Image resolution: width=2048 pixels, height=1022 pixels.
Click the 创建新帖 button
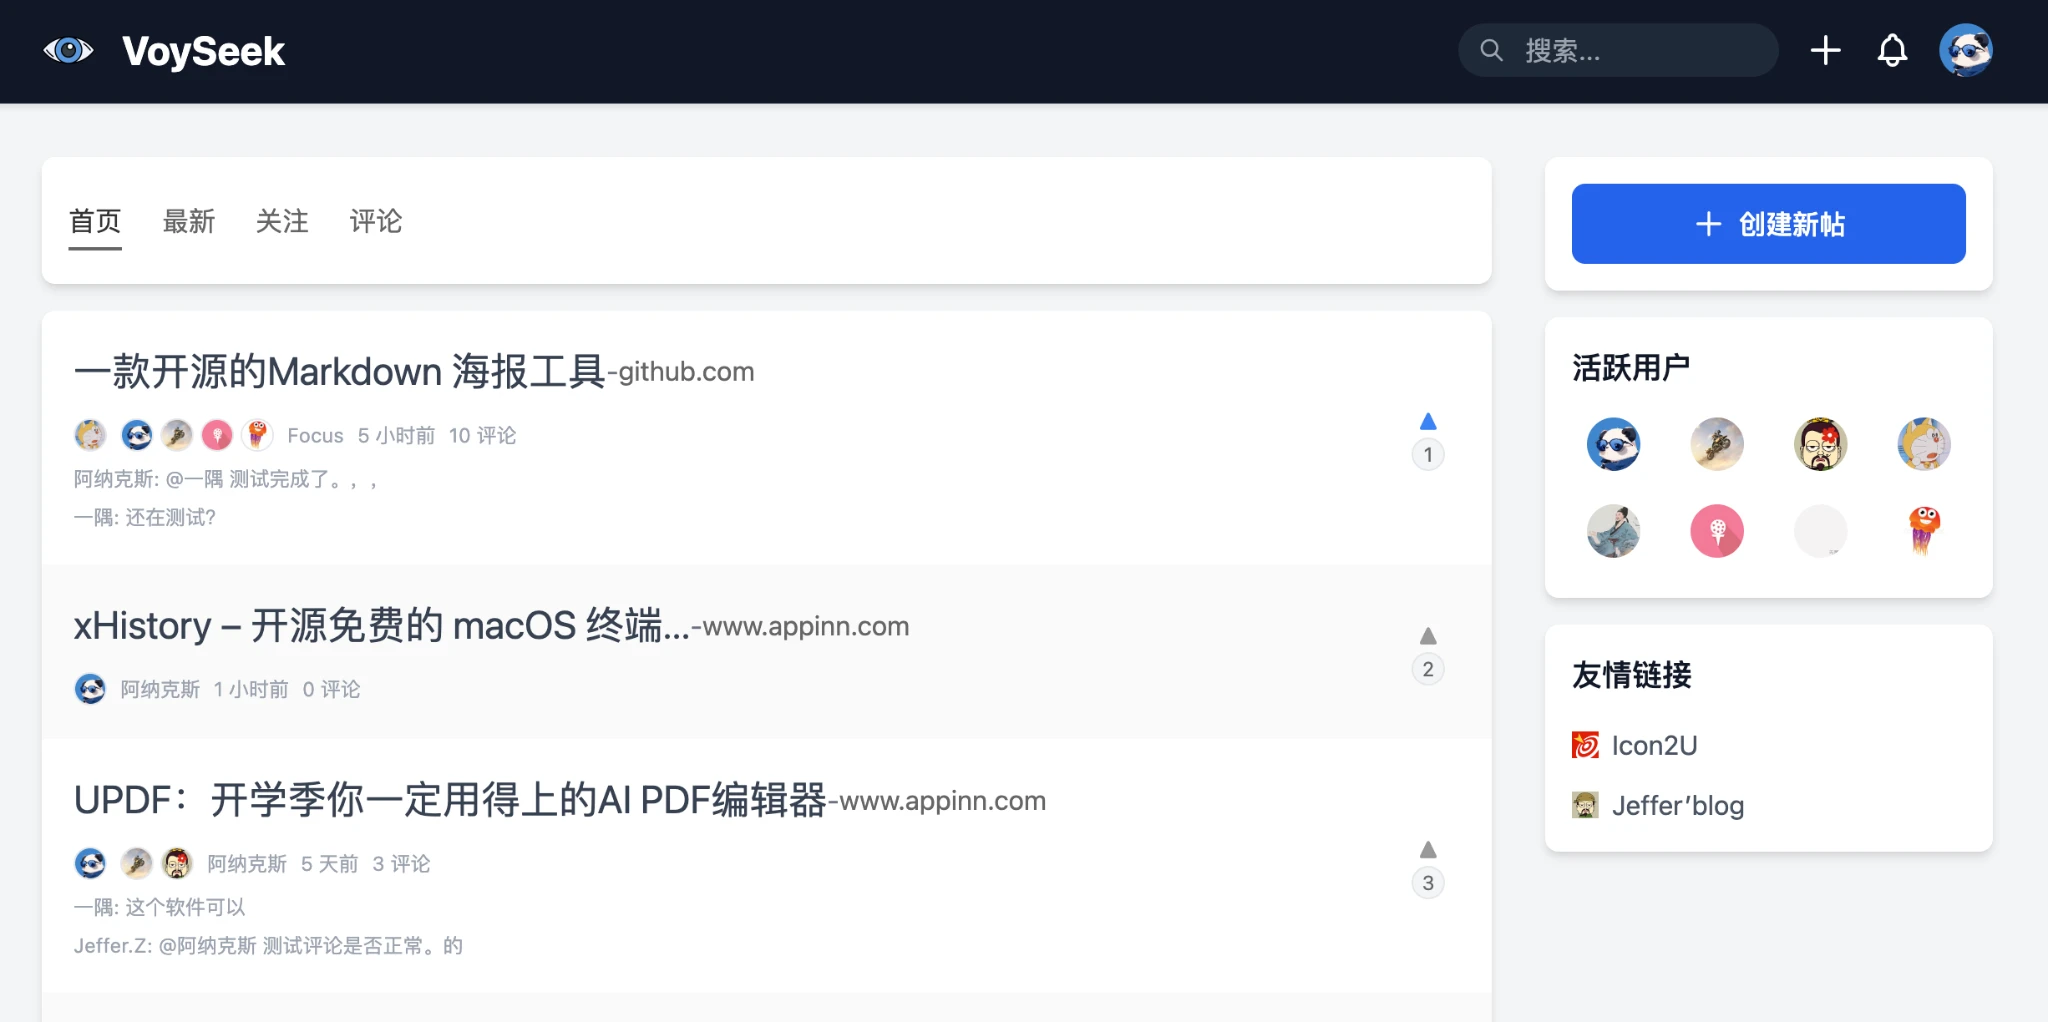tap(1768, 224)
